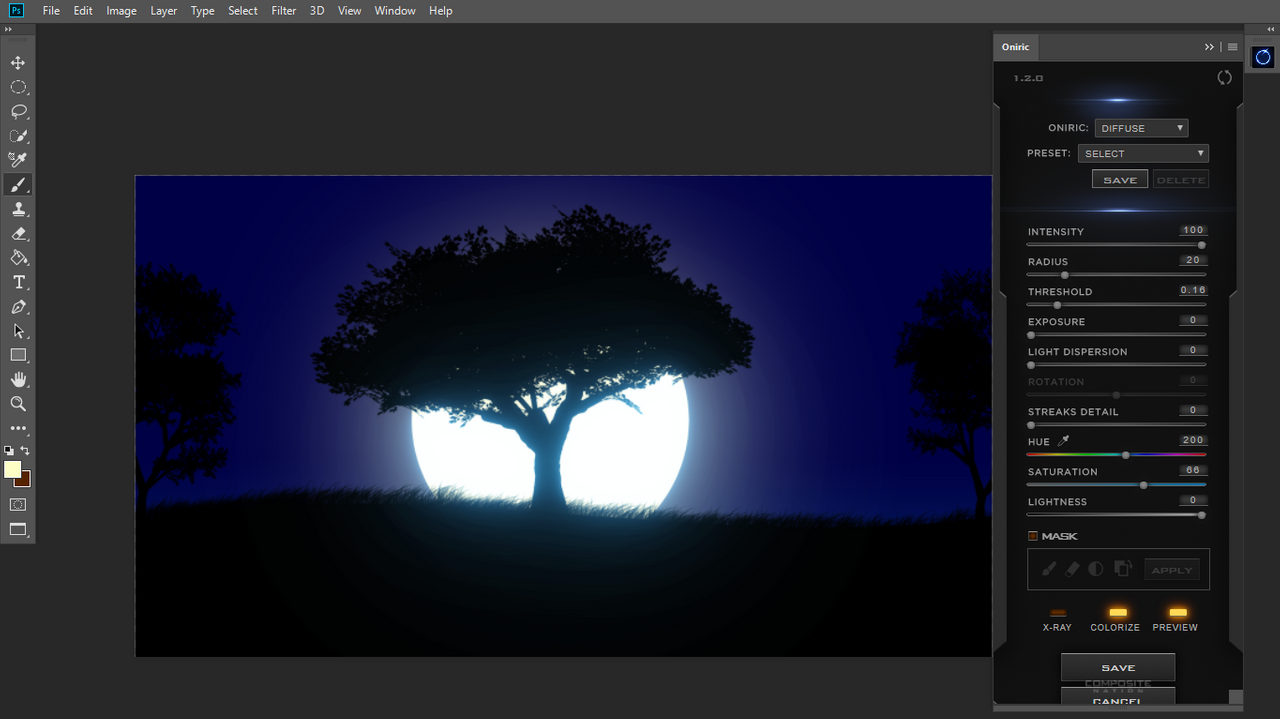Screen dimensions: 1280x719
Task: Enable the Mask checkbox
Action: 1033,536
